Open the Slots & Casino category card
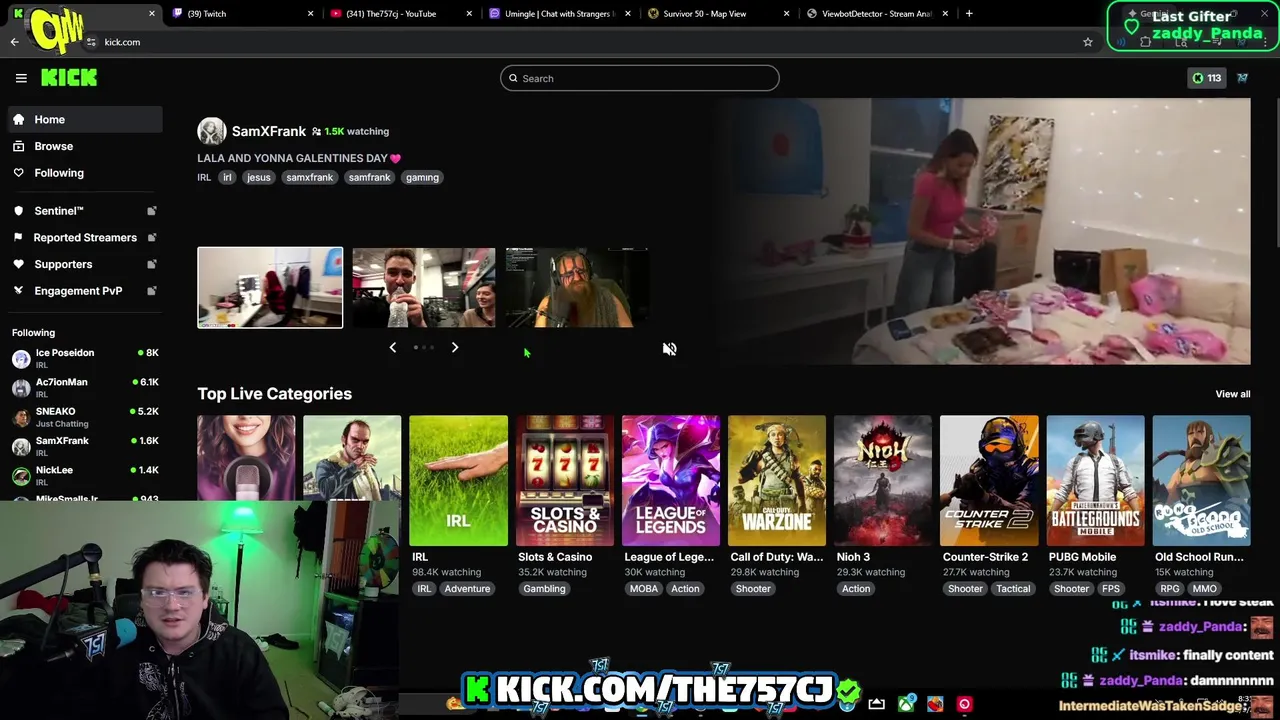Screen dimensions: 1280x720 coord(564,481)
